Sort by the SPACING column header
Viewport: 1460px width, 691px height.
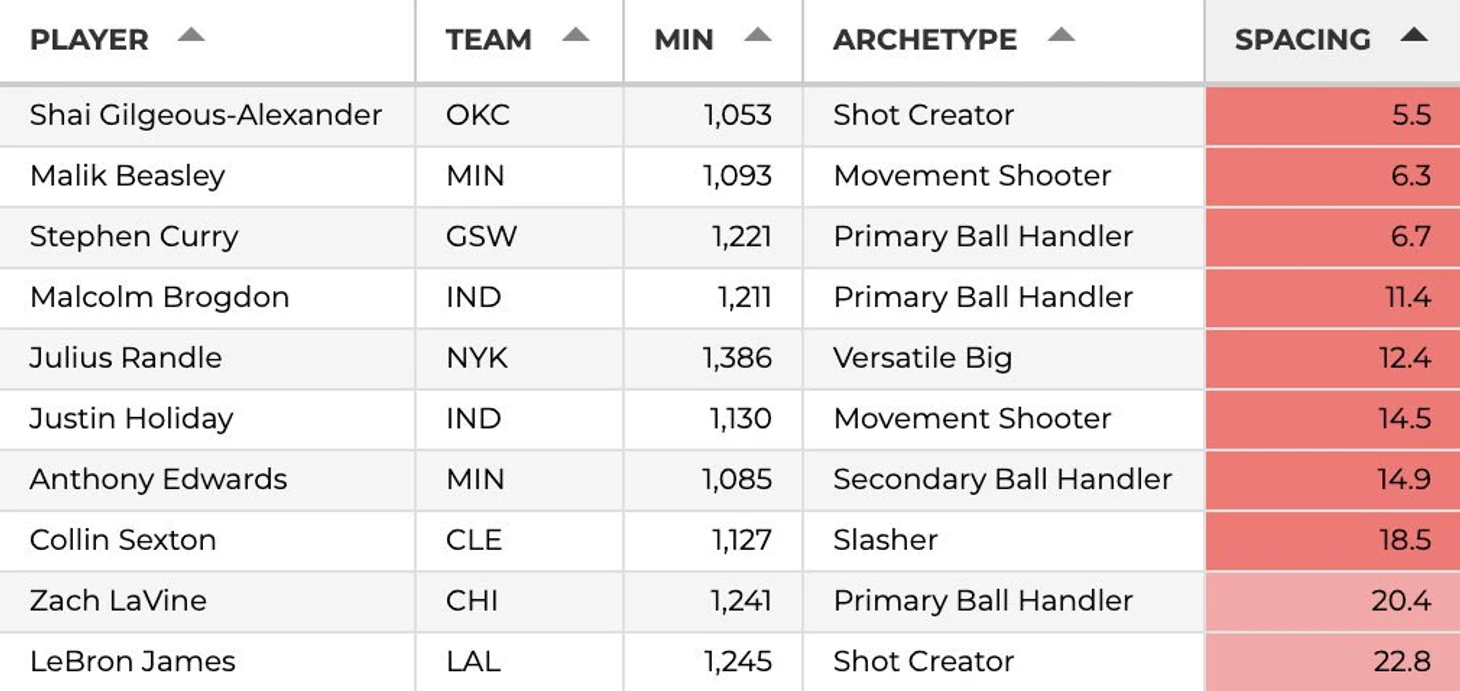click(x=1302, y=40)
